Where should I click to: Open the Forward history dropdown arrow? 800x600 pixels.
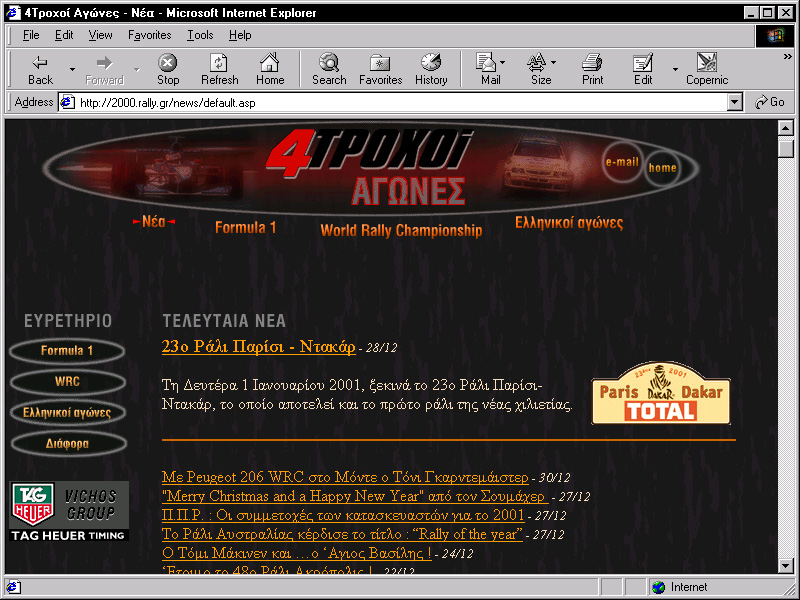136,69
